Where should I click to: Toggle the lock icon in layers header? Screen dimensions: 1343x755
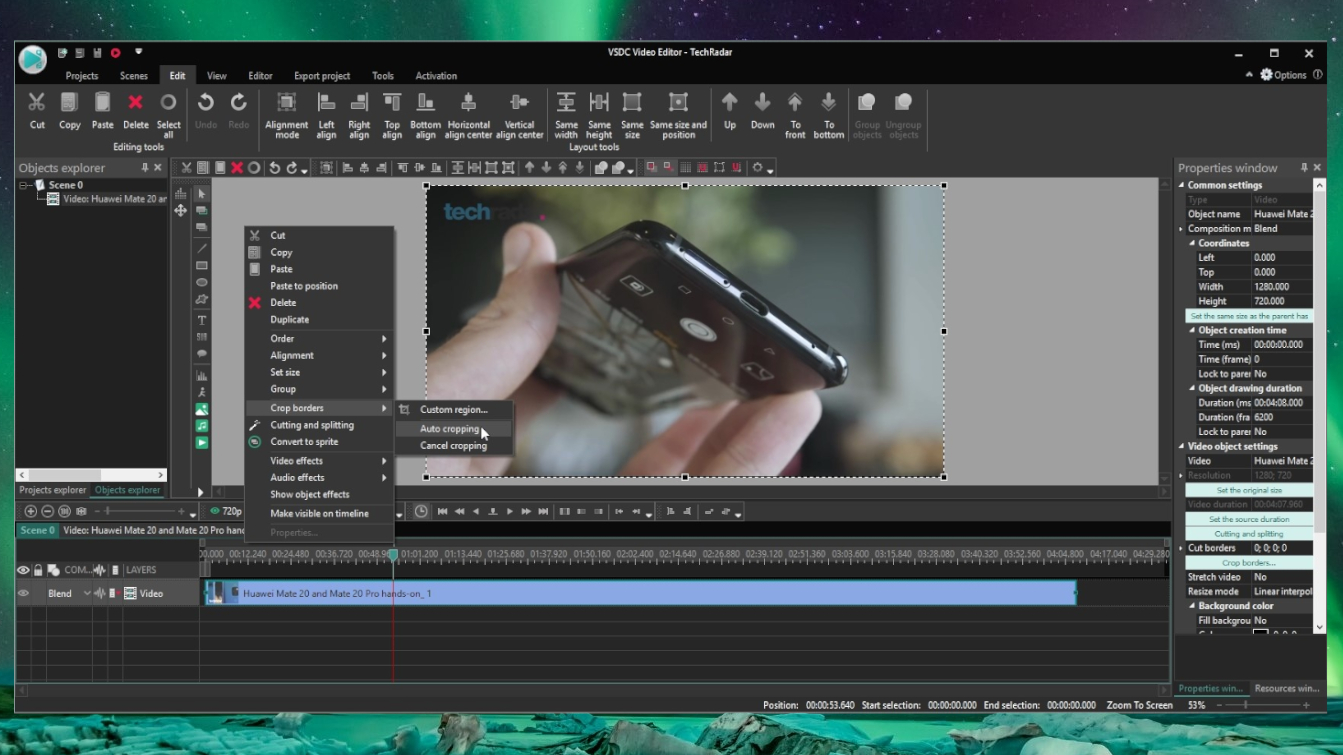(x=38, y=570)
